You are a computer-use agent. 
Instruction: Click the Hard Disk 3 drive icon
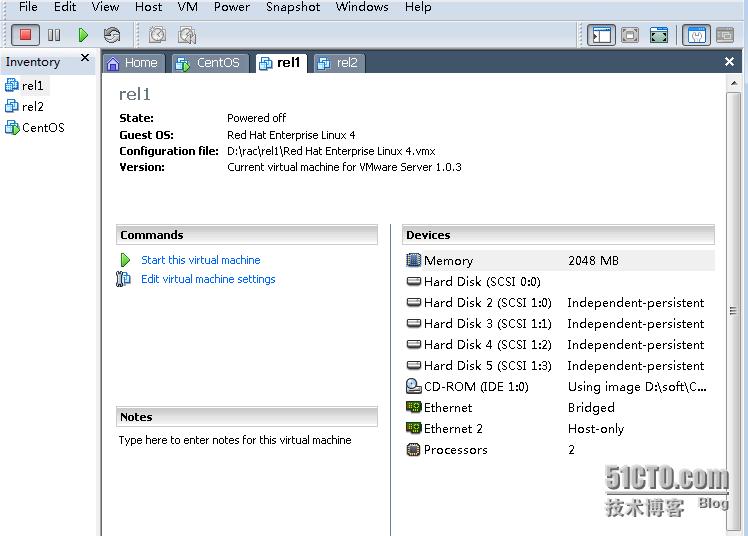[x=414, y=323]
